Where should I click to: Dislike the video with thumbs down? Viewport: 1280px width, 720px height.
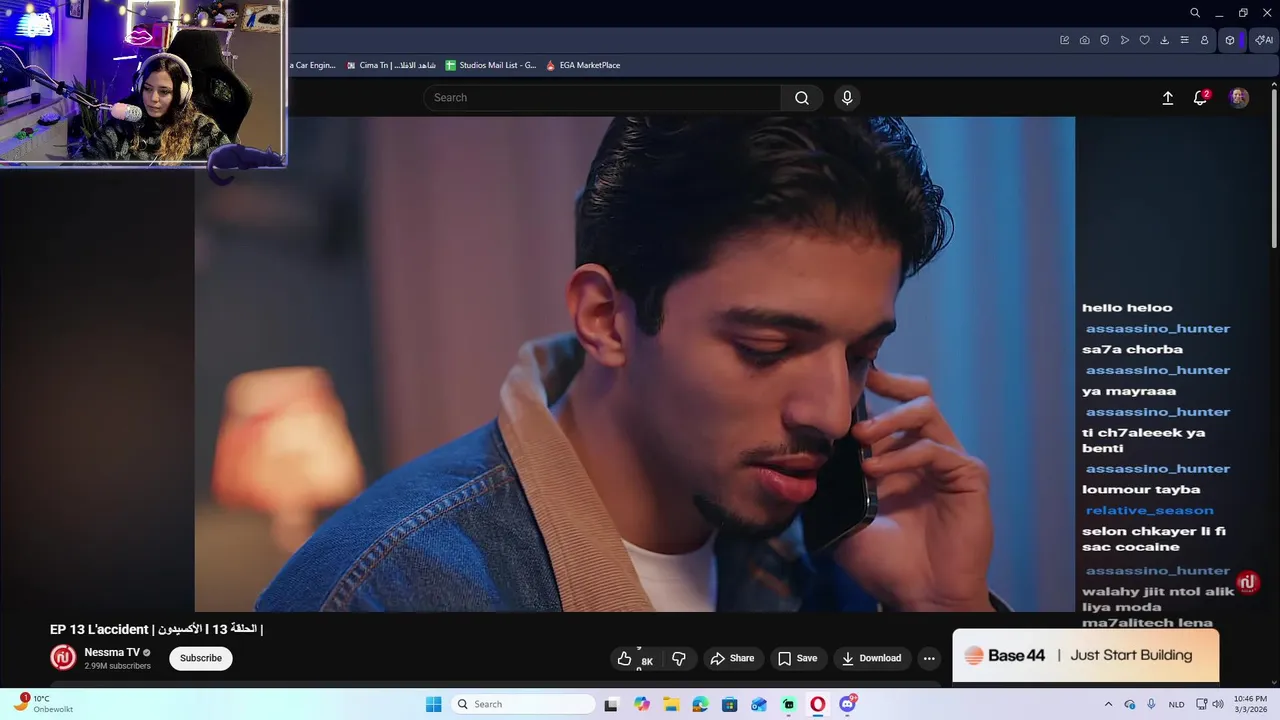(x=679, y=658)
